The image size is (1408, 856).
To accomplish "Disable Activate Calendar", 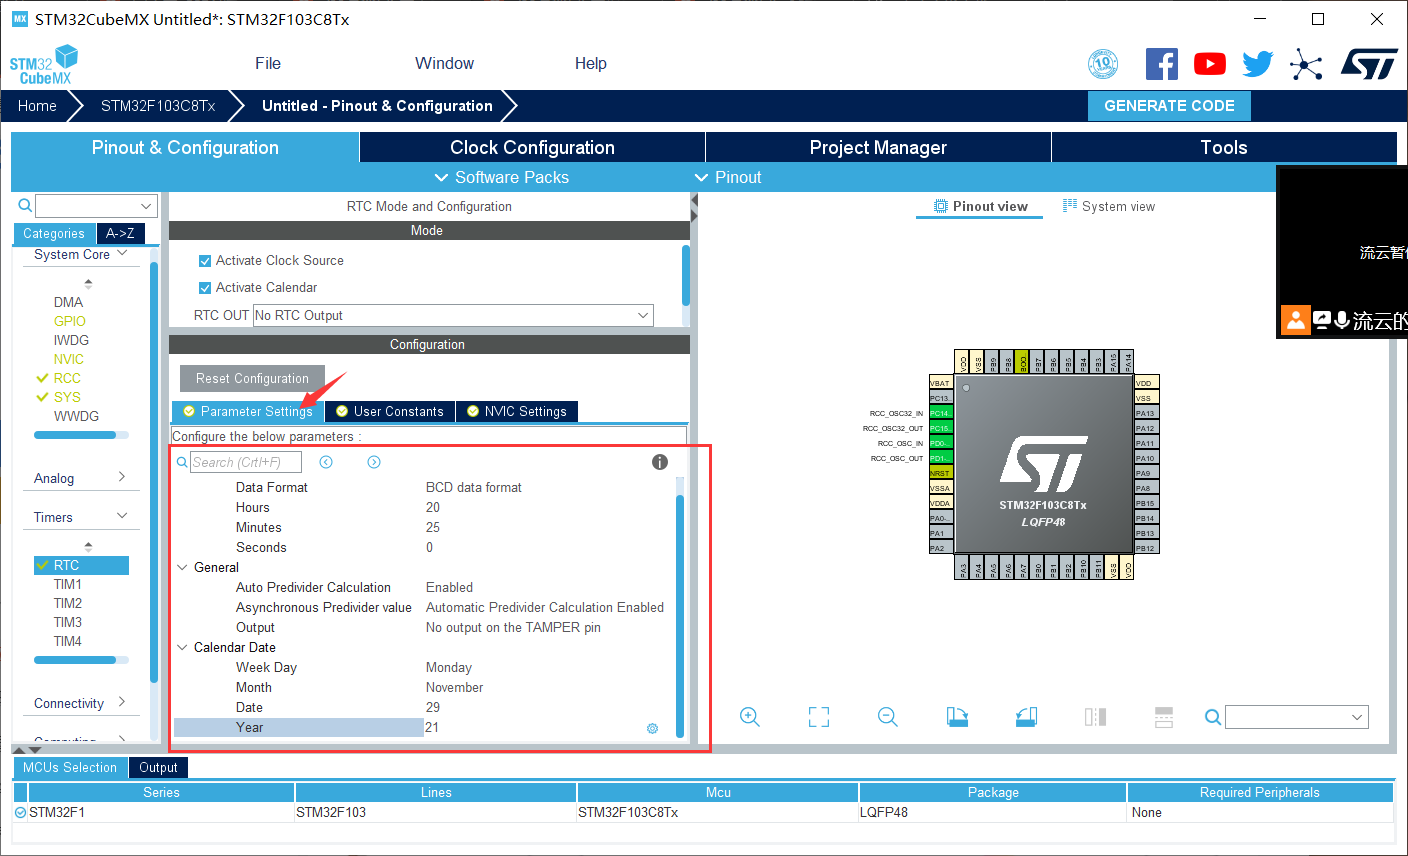I will click(205, 287).
